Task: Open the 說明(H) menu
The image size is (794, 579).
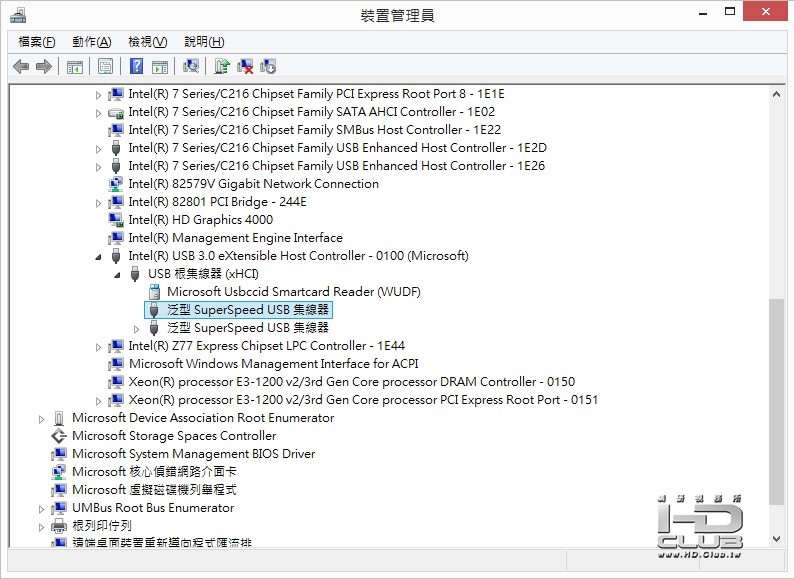Action: 204,42
